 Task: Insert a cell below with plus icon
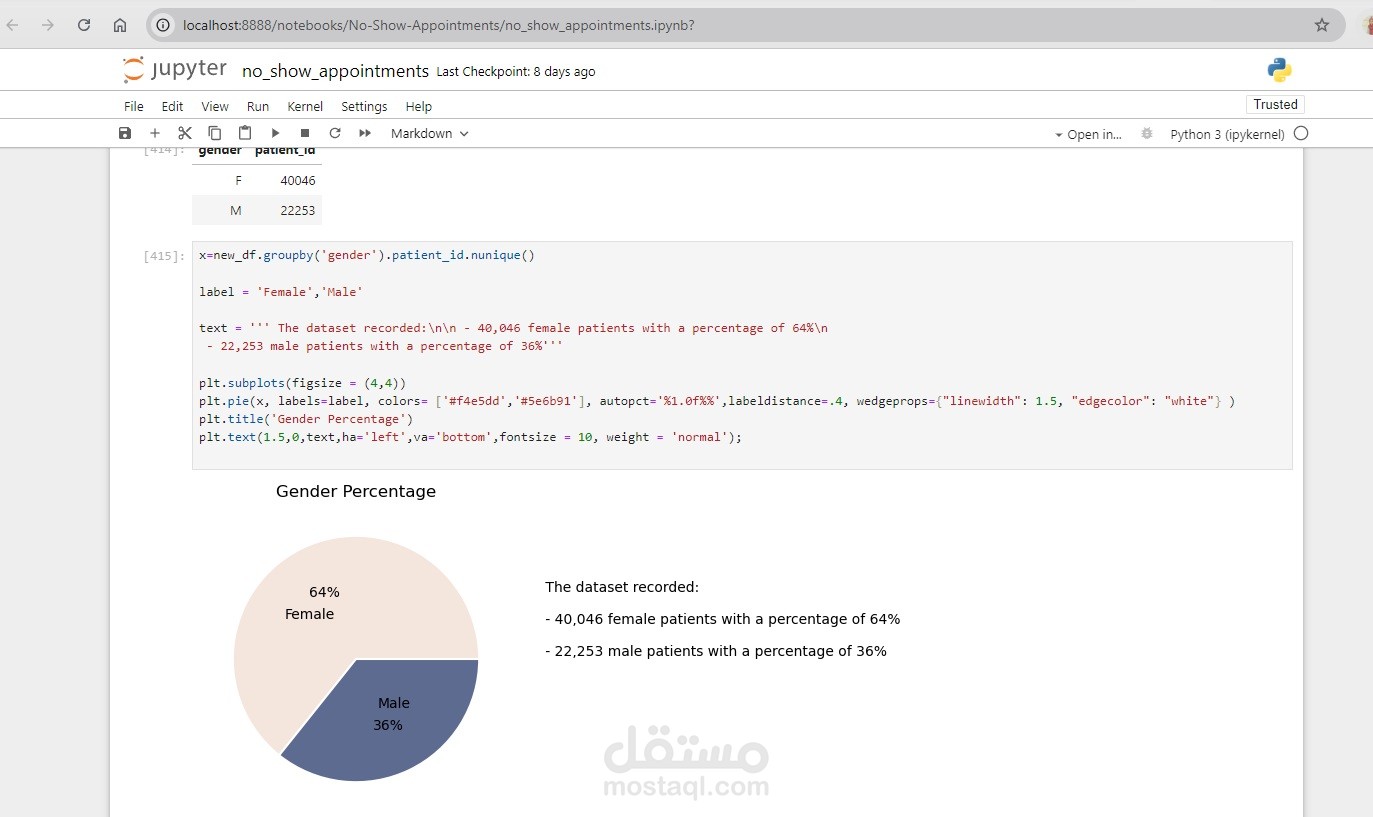pyautogui.click(x=155, y=133)
